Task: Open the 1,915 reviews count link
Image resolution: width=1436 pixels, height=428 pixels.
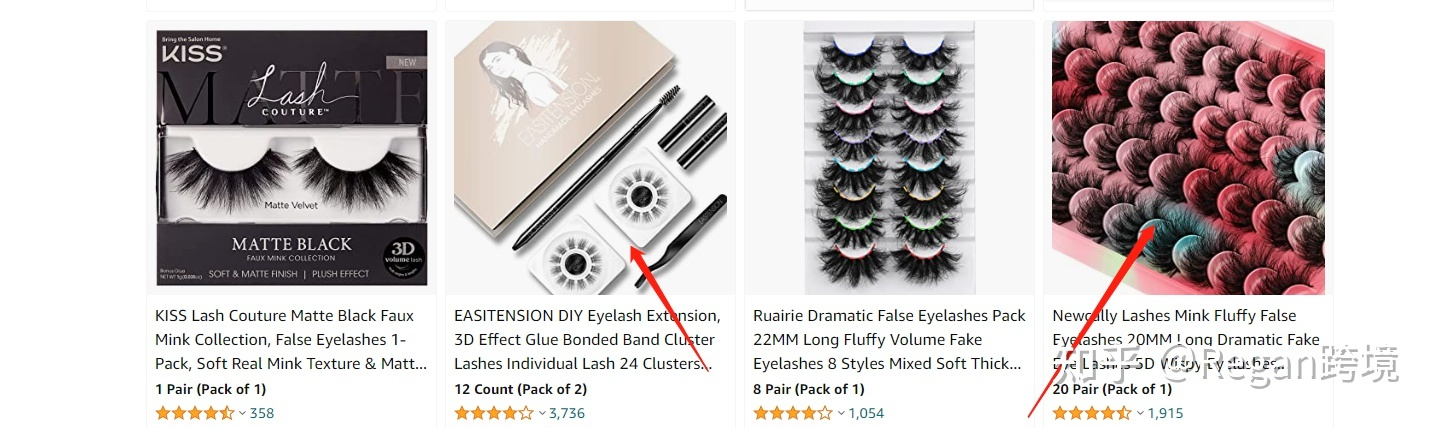Action: [x=1165, y=413]
